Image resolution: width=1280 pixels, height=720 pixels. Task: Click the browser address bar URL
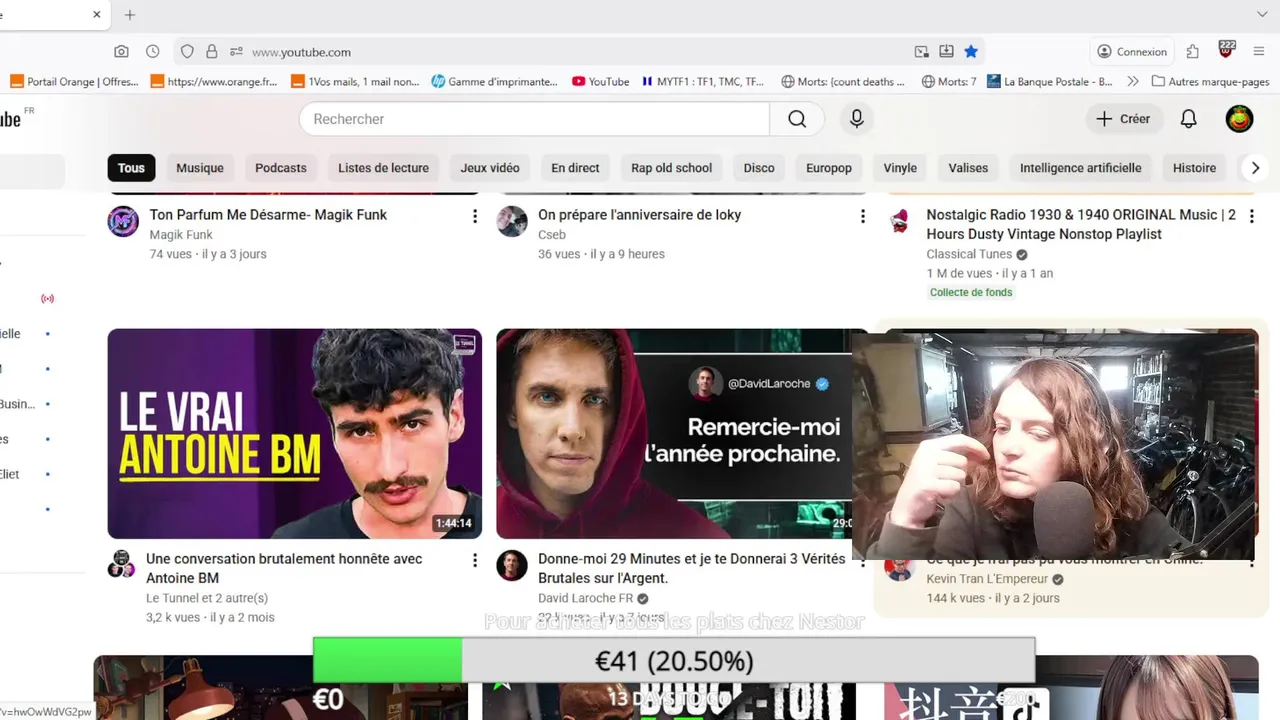301,52
